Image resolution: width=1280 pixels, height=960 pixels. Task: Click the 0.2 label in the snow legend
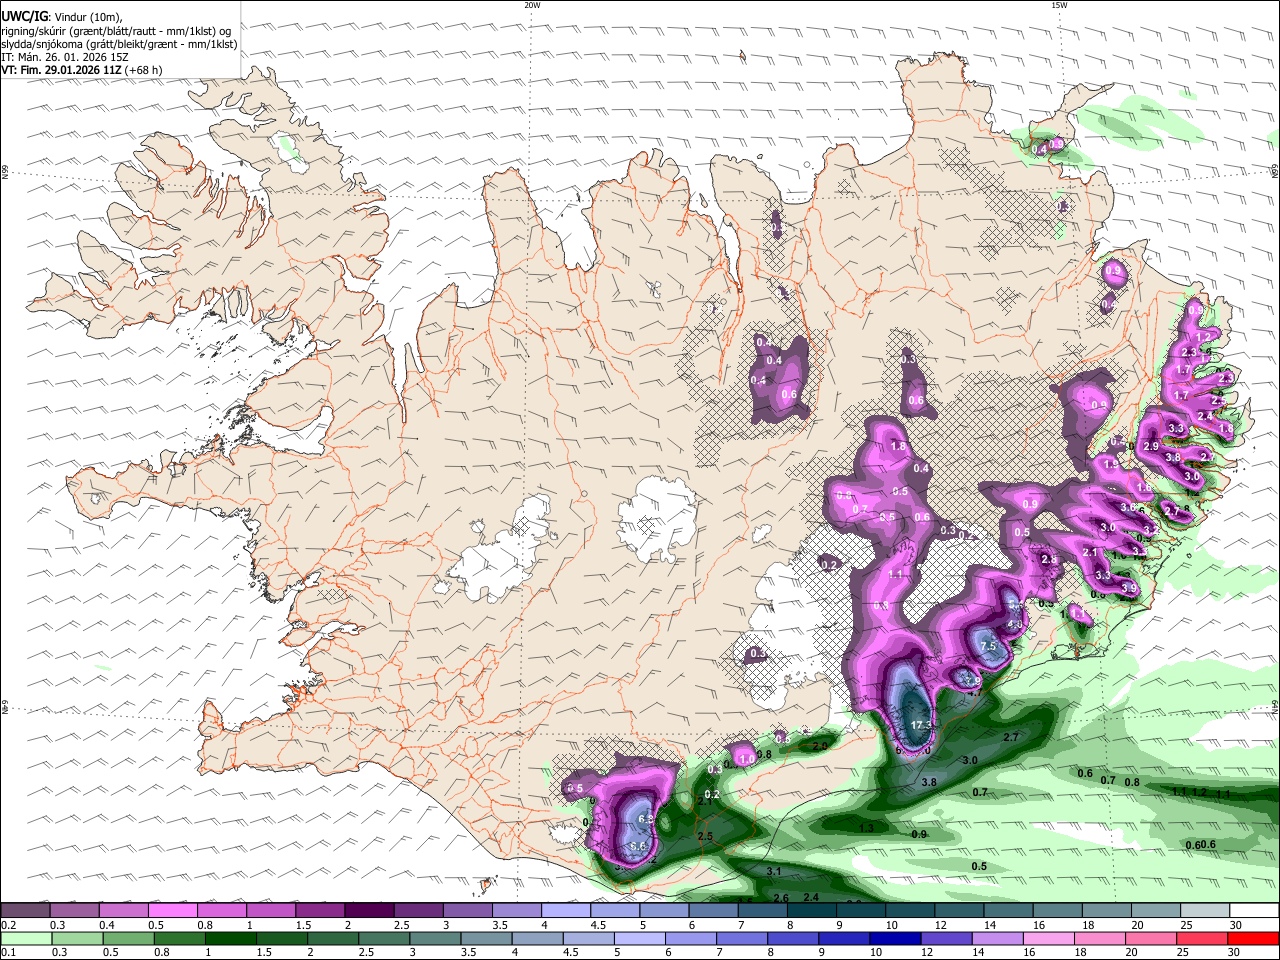(x=8, y=924)
